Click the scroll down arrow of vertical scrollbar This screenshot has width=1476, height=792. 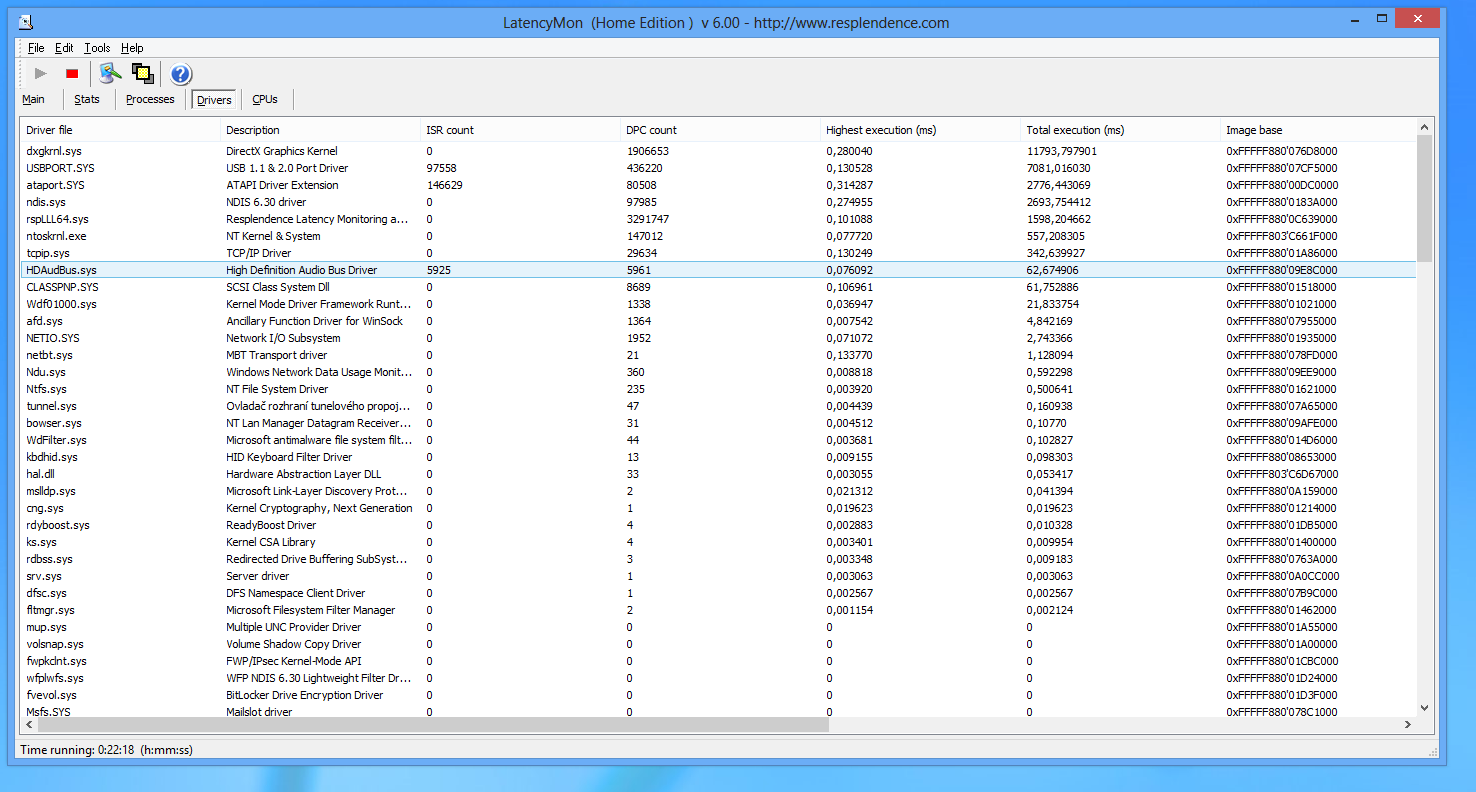1424,708
